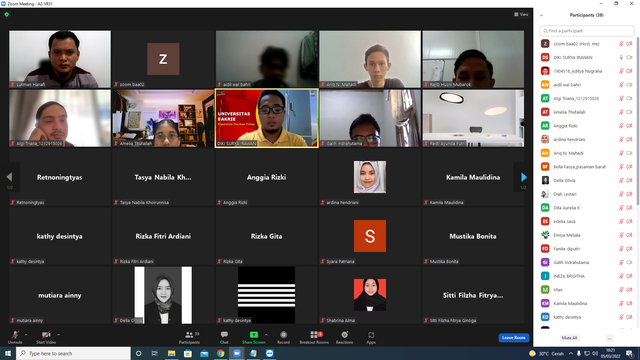Click Ariq N. Mahadi video tile

pos(370,59)
